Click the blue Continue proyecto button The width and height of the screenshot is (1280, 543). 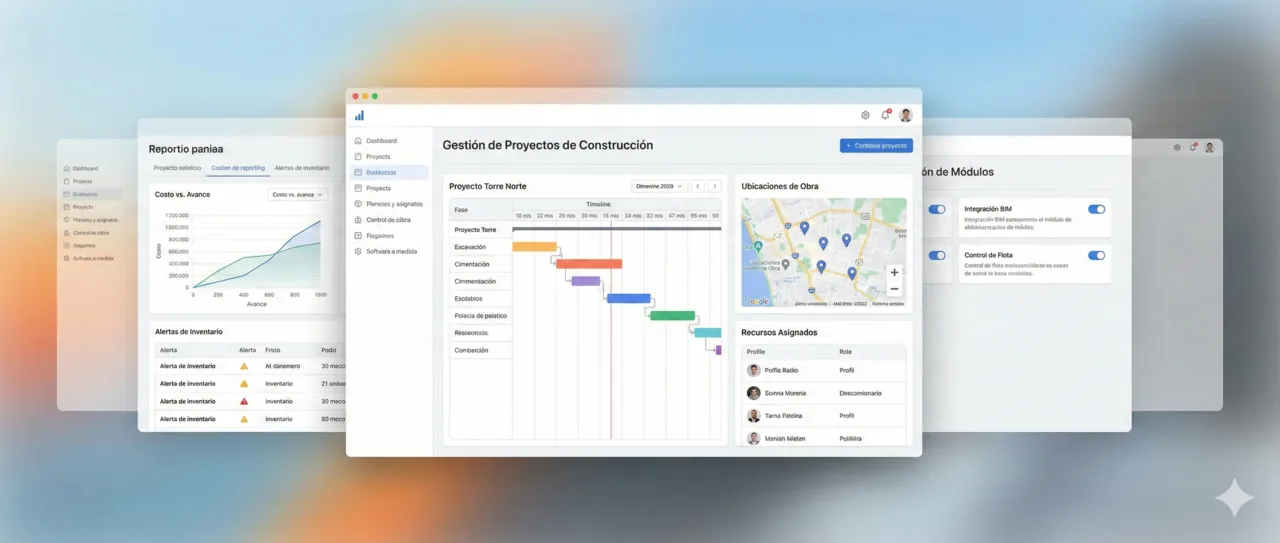[876, 146]
